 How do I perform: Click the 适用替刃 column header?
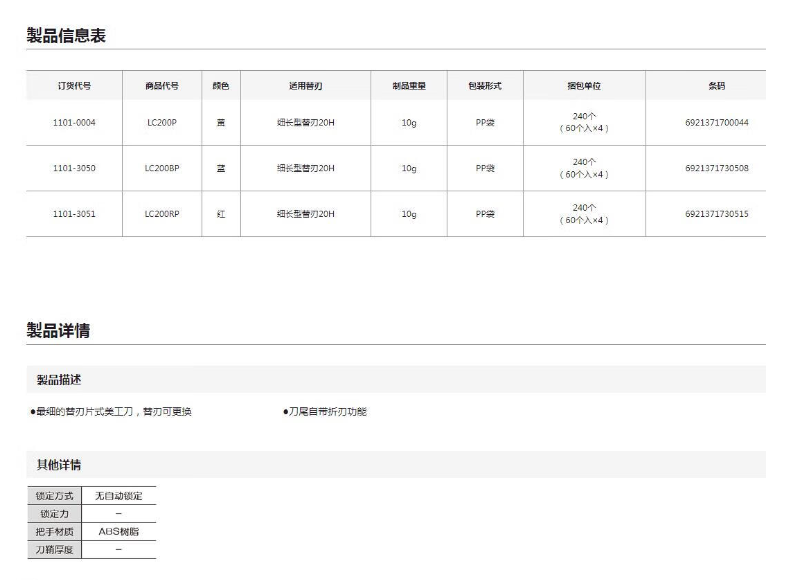[305, 86]
